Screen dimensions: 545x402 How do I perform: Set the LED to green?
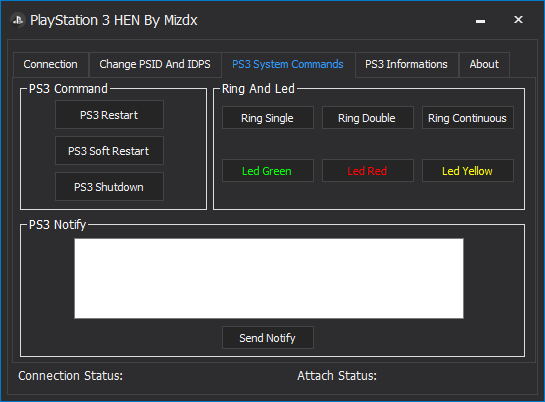(x=268, y=171)
